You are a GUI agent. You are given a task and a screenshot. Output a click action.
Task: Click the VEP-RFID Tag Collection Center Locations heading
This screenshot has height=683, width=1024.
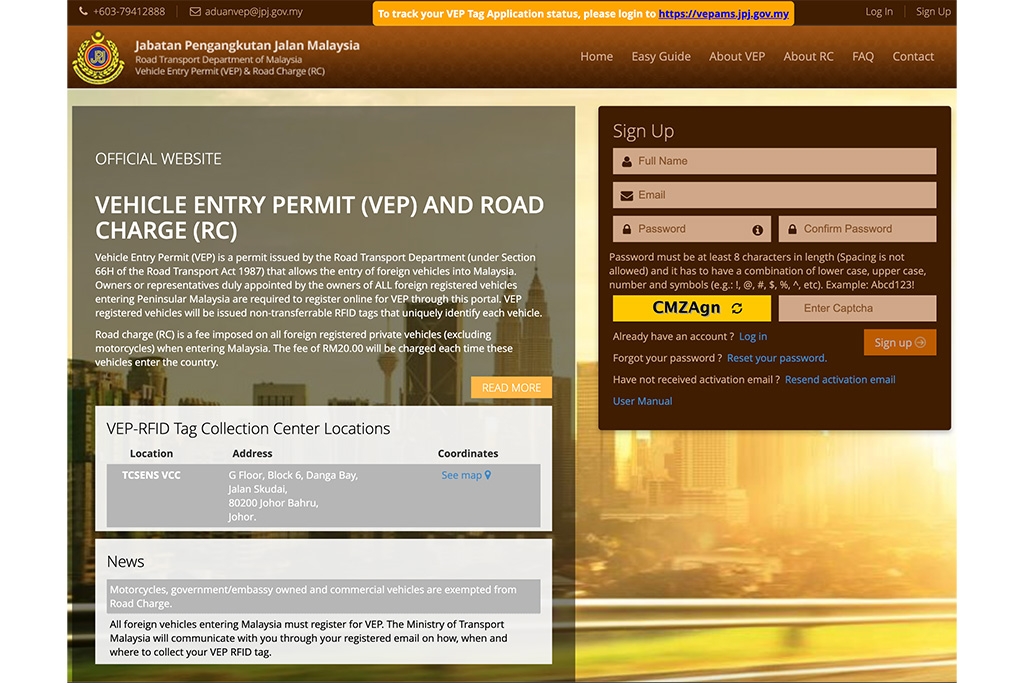[248, 428]
